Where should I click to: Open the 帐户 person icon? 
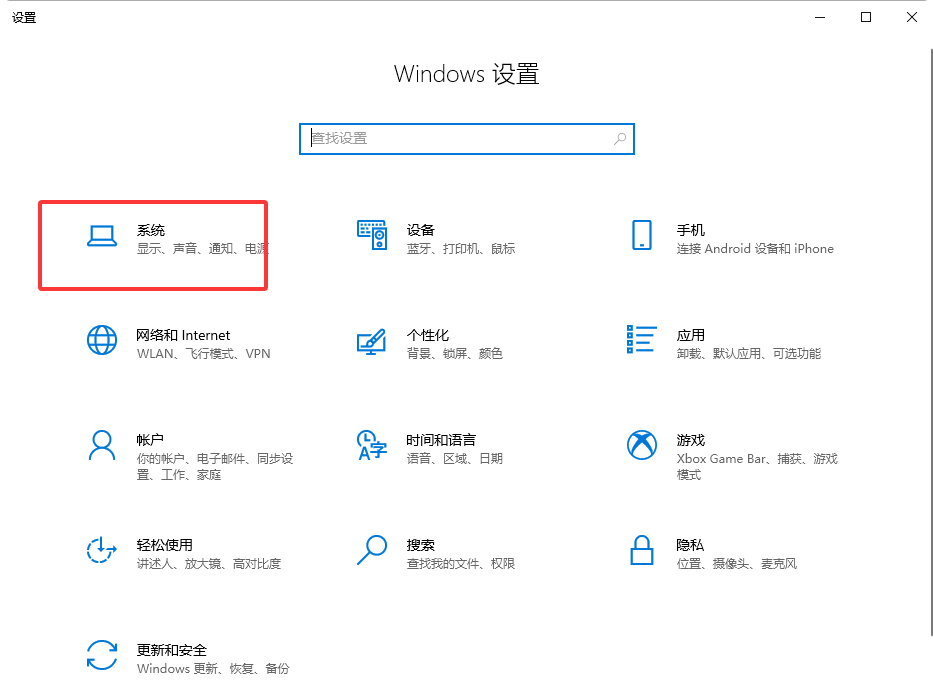coord(102,446)
